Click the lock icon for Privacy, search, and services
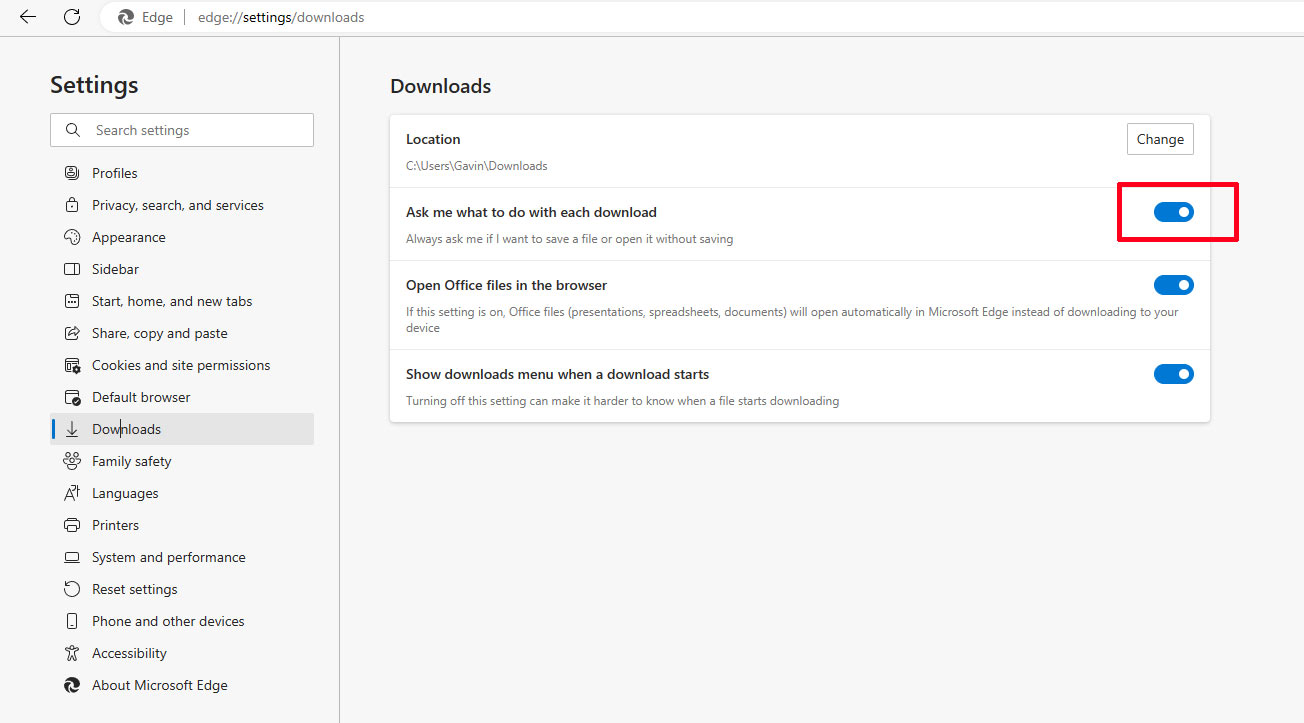Screen dimensions: 1304x723 coord(72,205)
